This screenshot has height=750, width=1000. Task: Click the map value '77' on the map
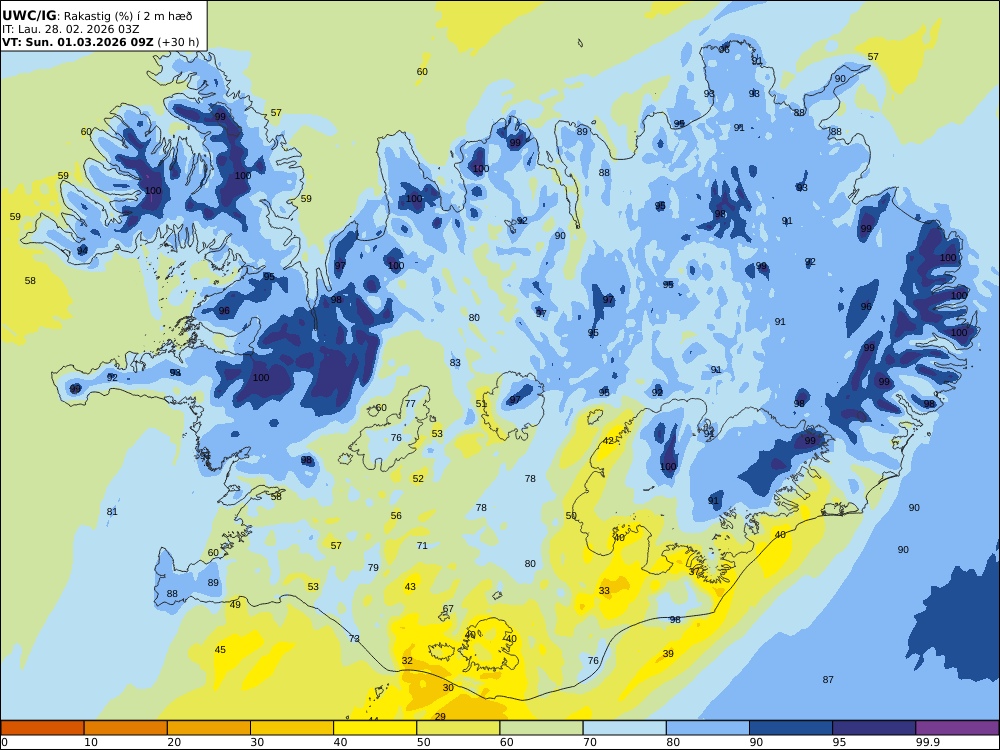click(410, 403)
